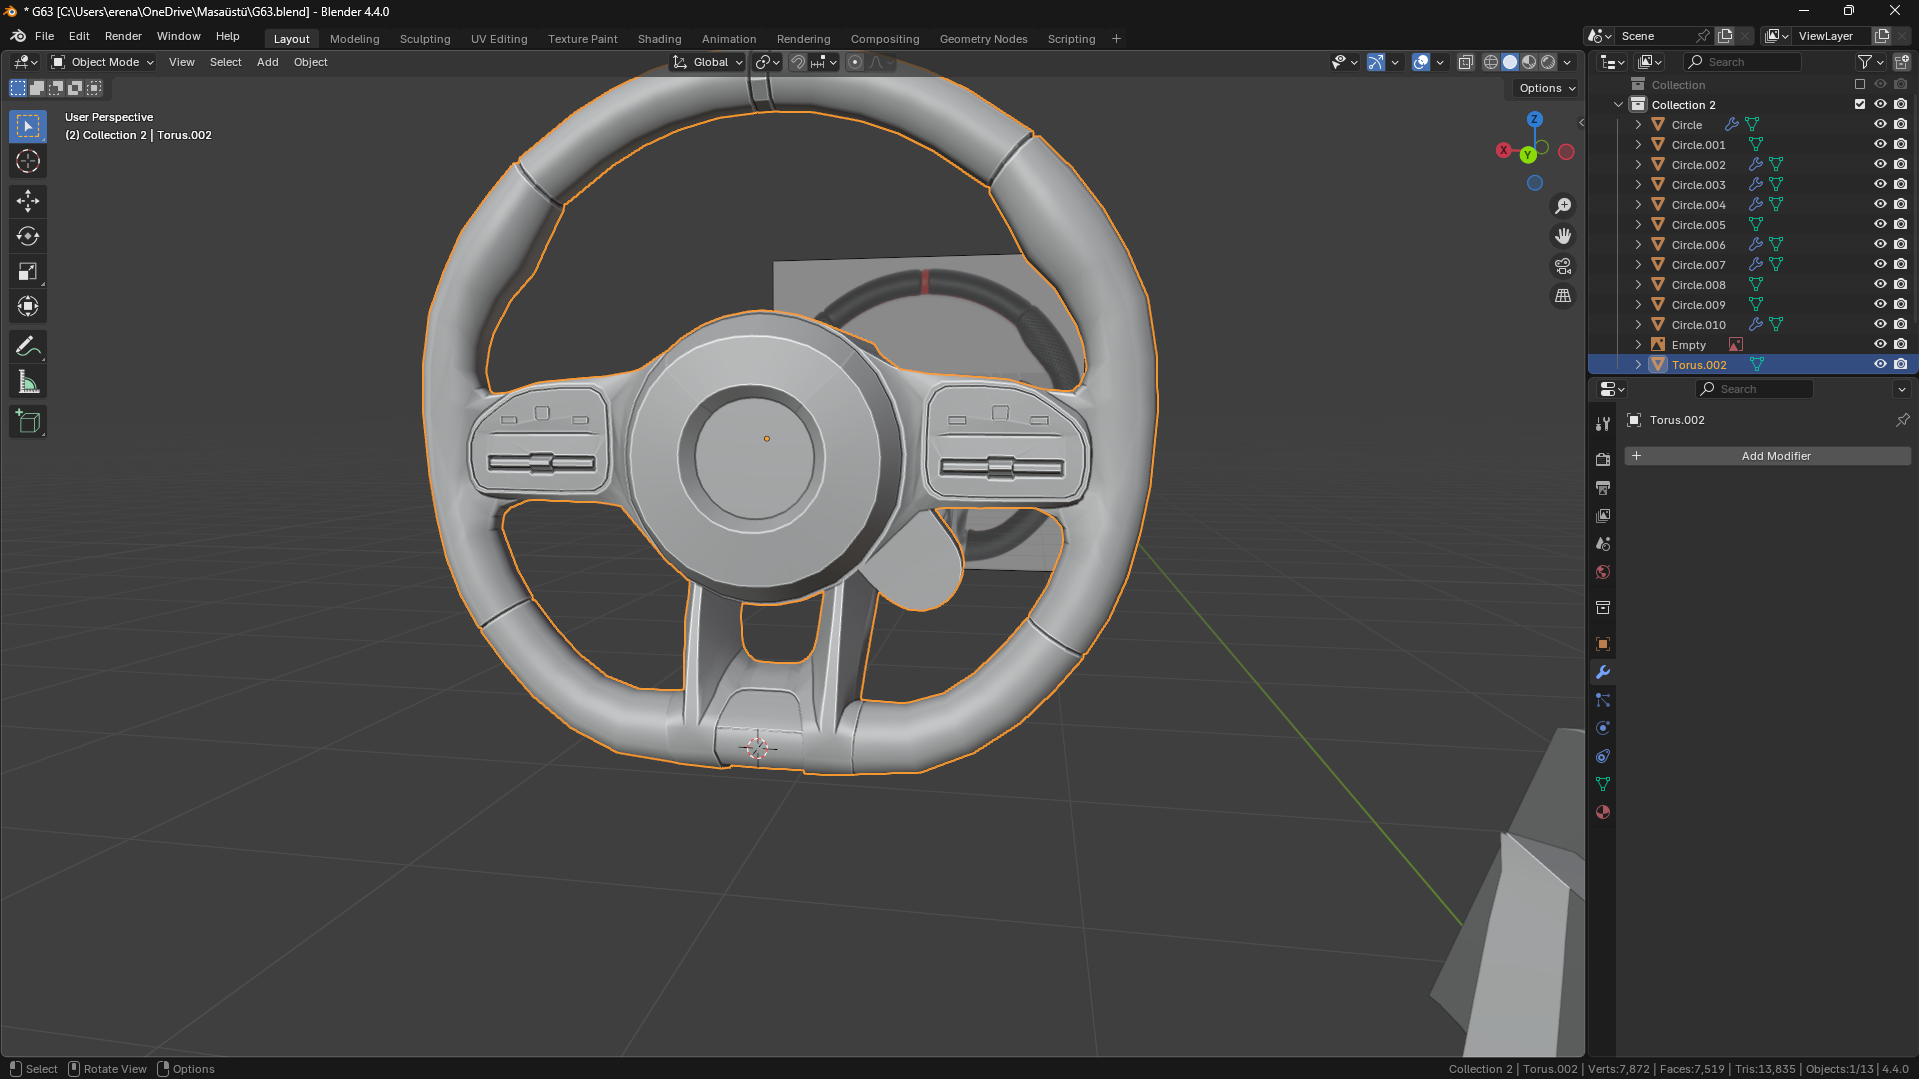The height and width of the screenshot is (1079, 1919).
Task: Expand the Circle.001 tree item
Action: pos(1638,145)
